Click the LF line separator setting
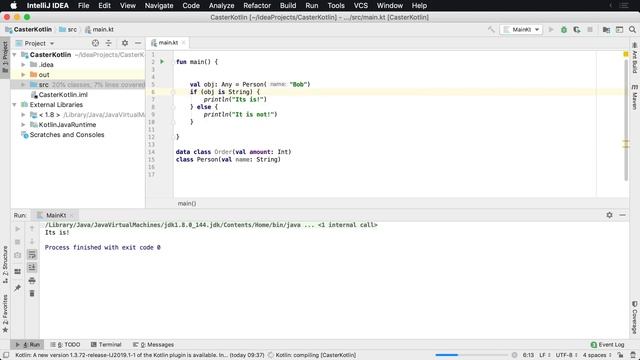This screenshot has width=640, height=360. [x=545, y=355]
